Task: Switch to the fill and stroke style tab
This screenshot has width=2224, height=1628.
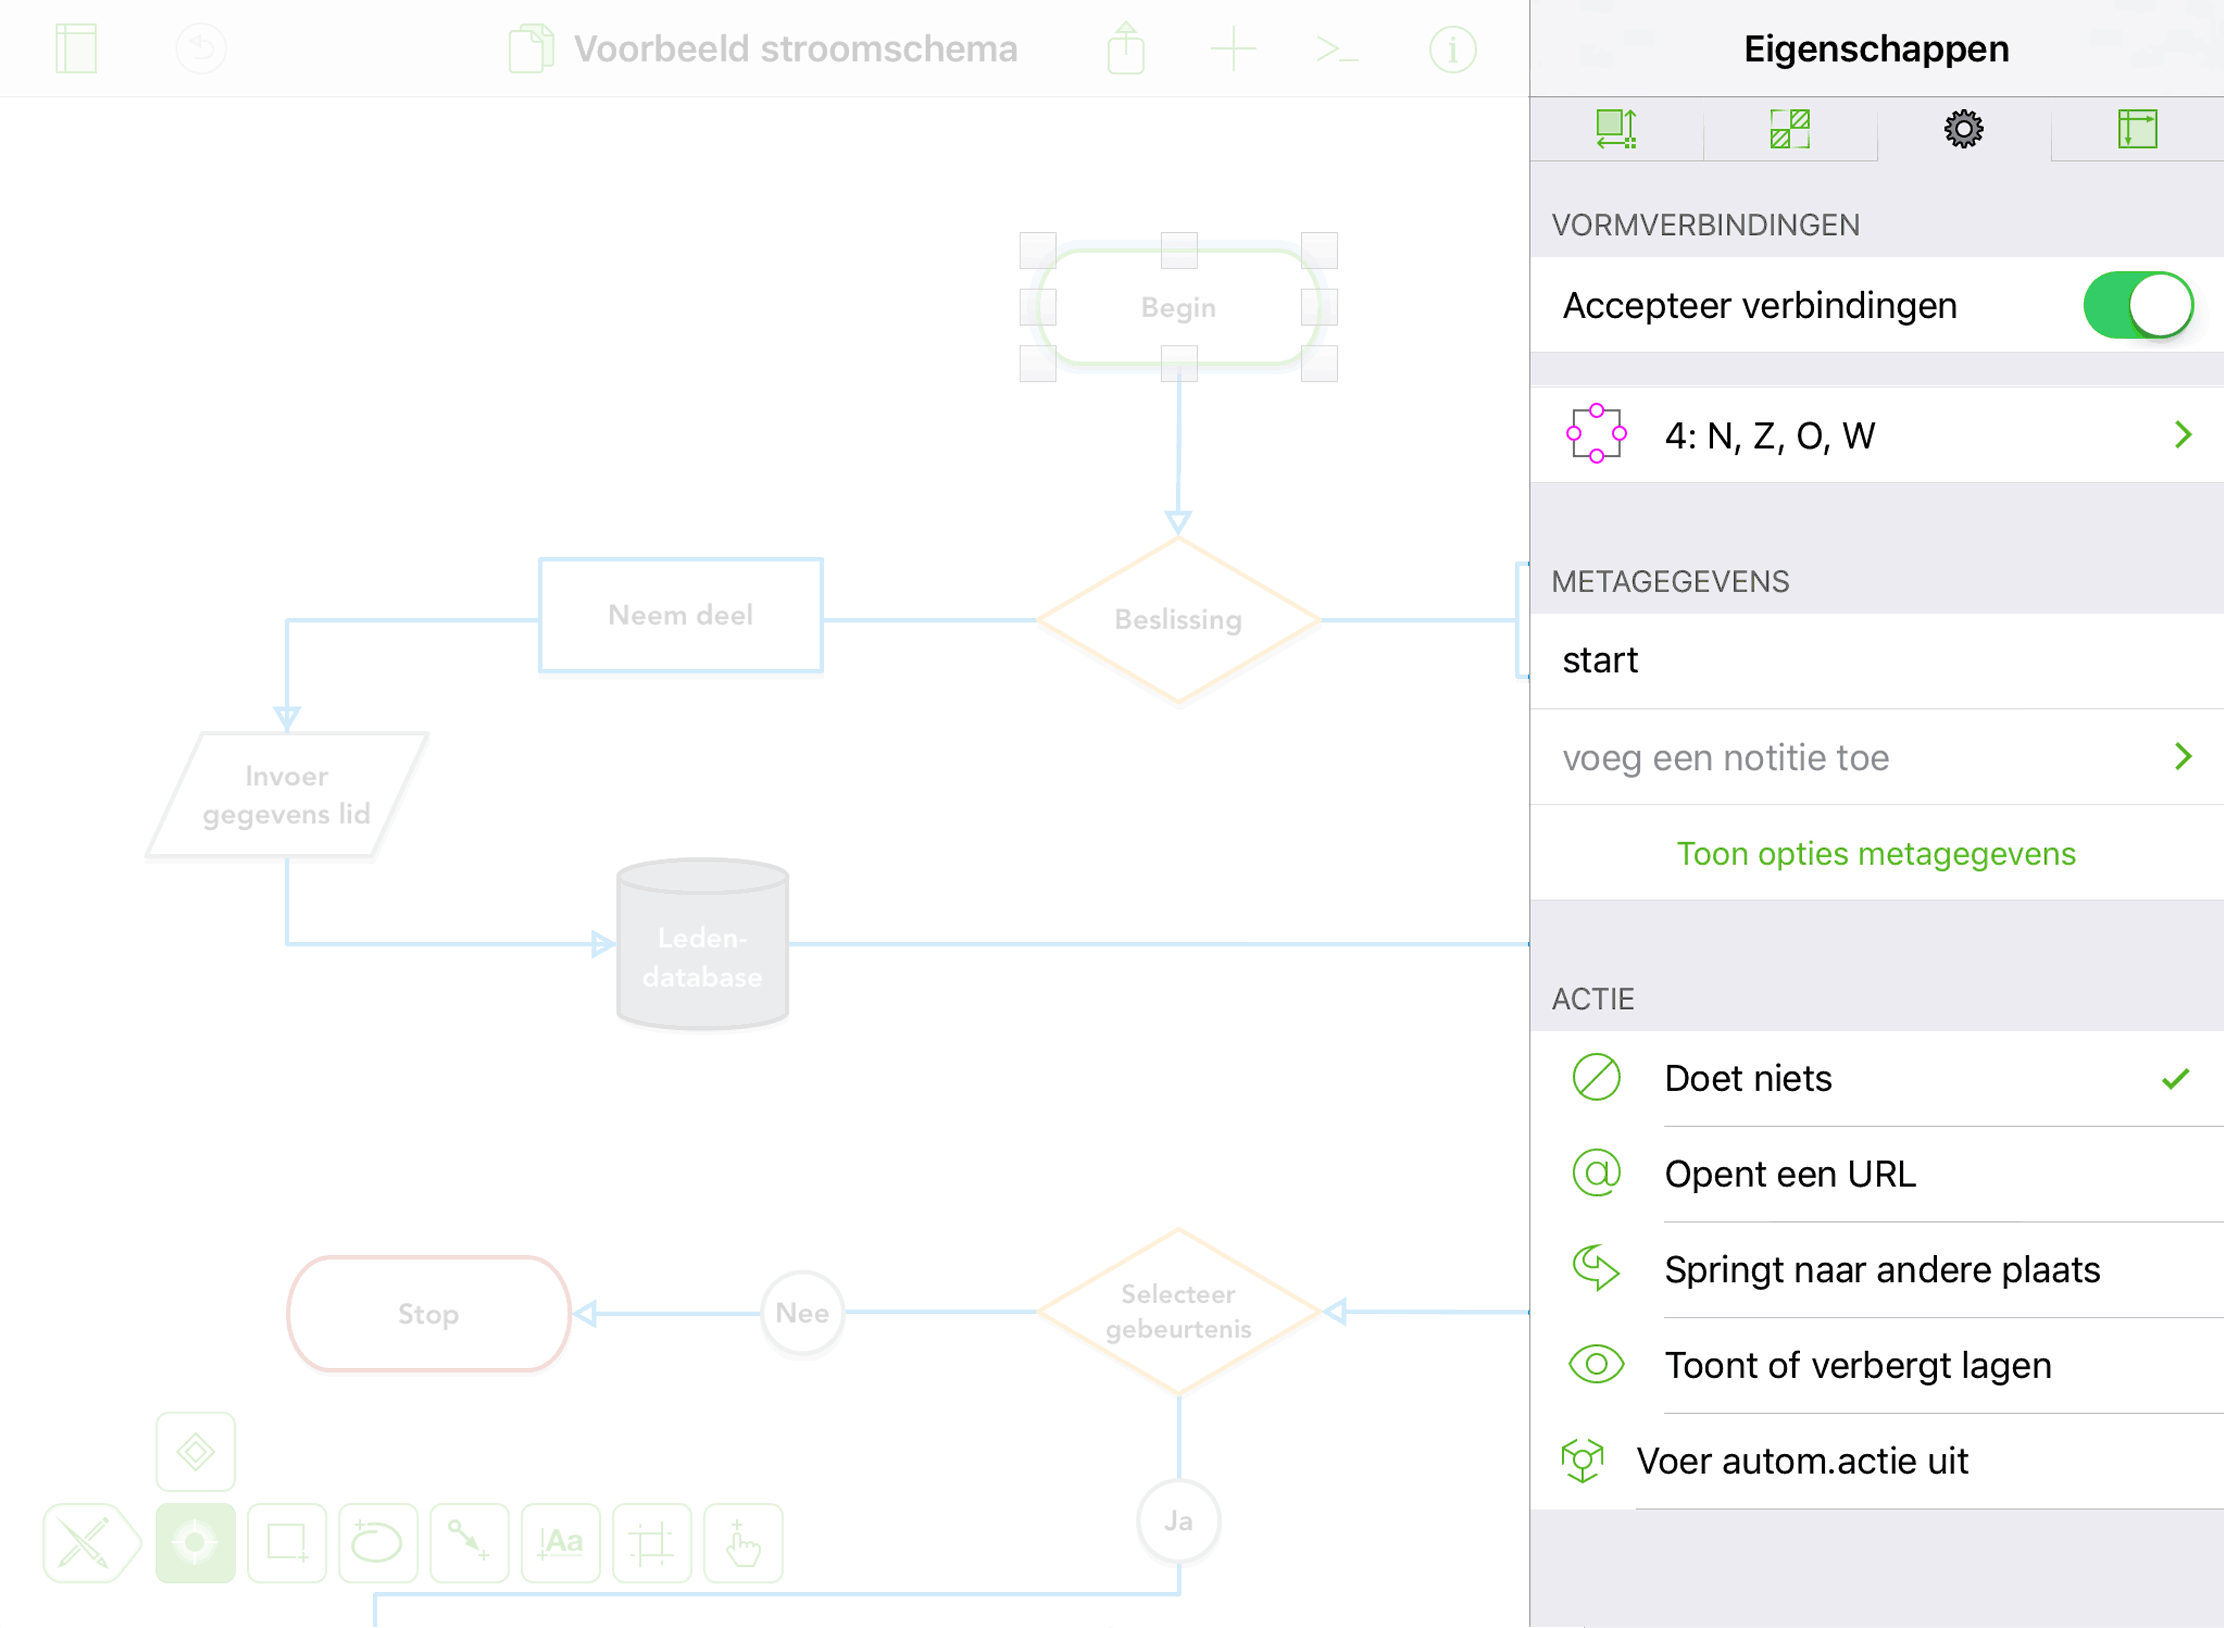Action: [1789, 129]
